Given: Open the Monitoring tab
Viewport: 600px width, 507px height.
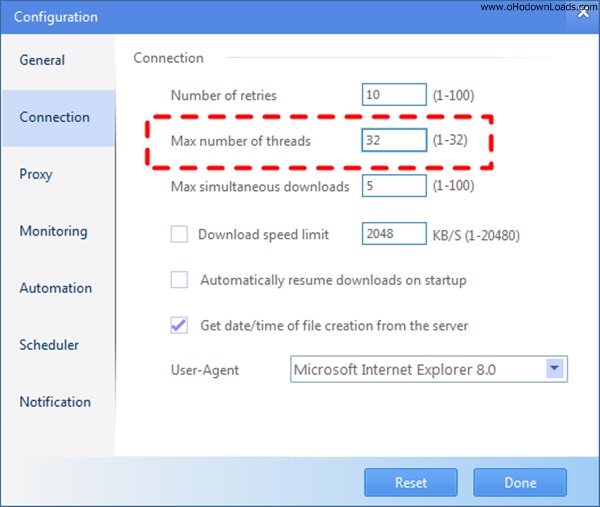Looking at the screenshot, I should [58, 231].
